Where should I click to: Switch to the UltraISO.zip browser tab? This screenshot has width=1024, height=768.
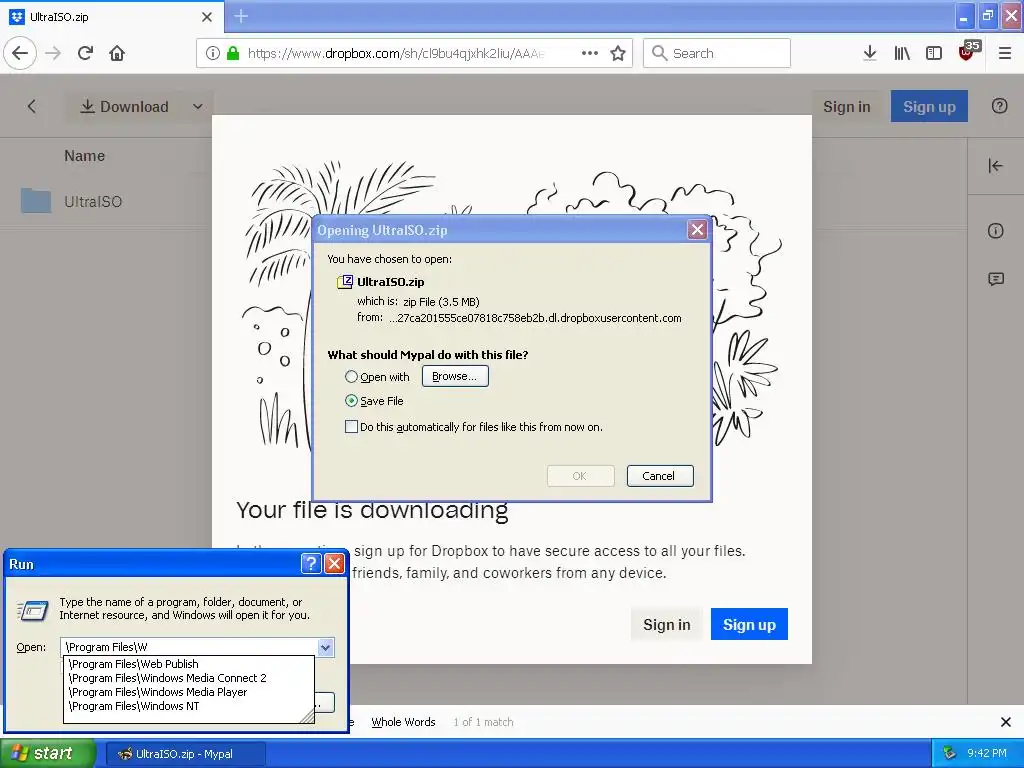click(111, 17)
